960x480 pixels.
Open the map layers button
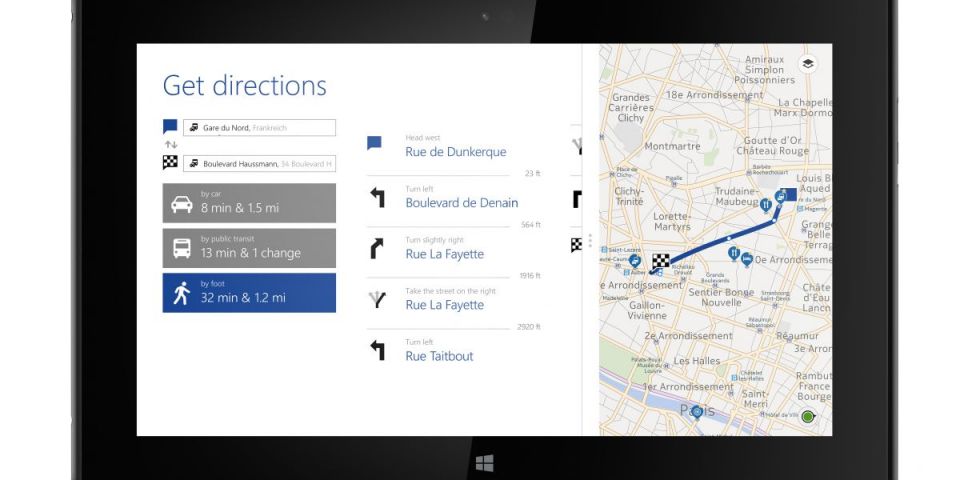click(807, 64)
